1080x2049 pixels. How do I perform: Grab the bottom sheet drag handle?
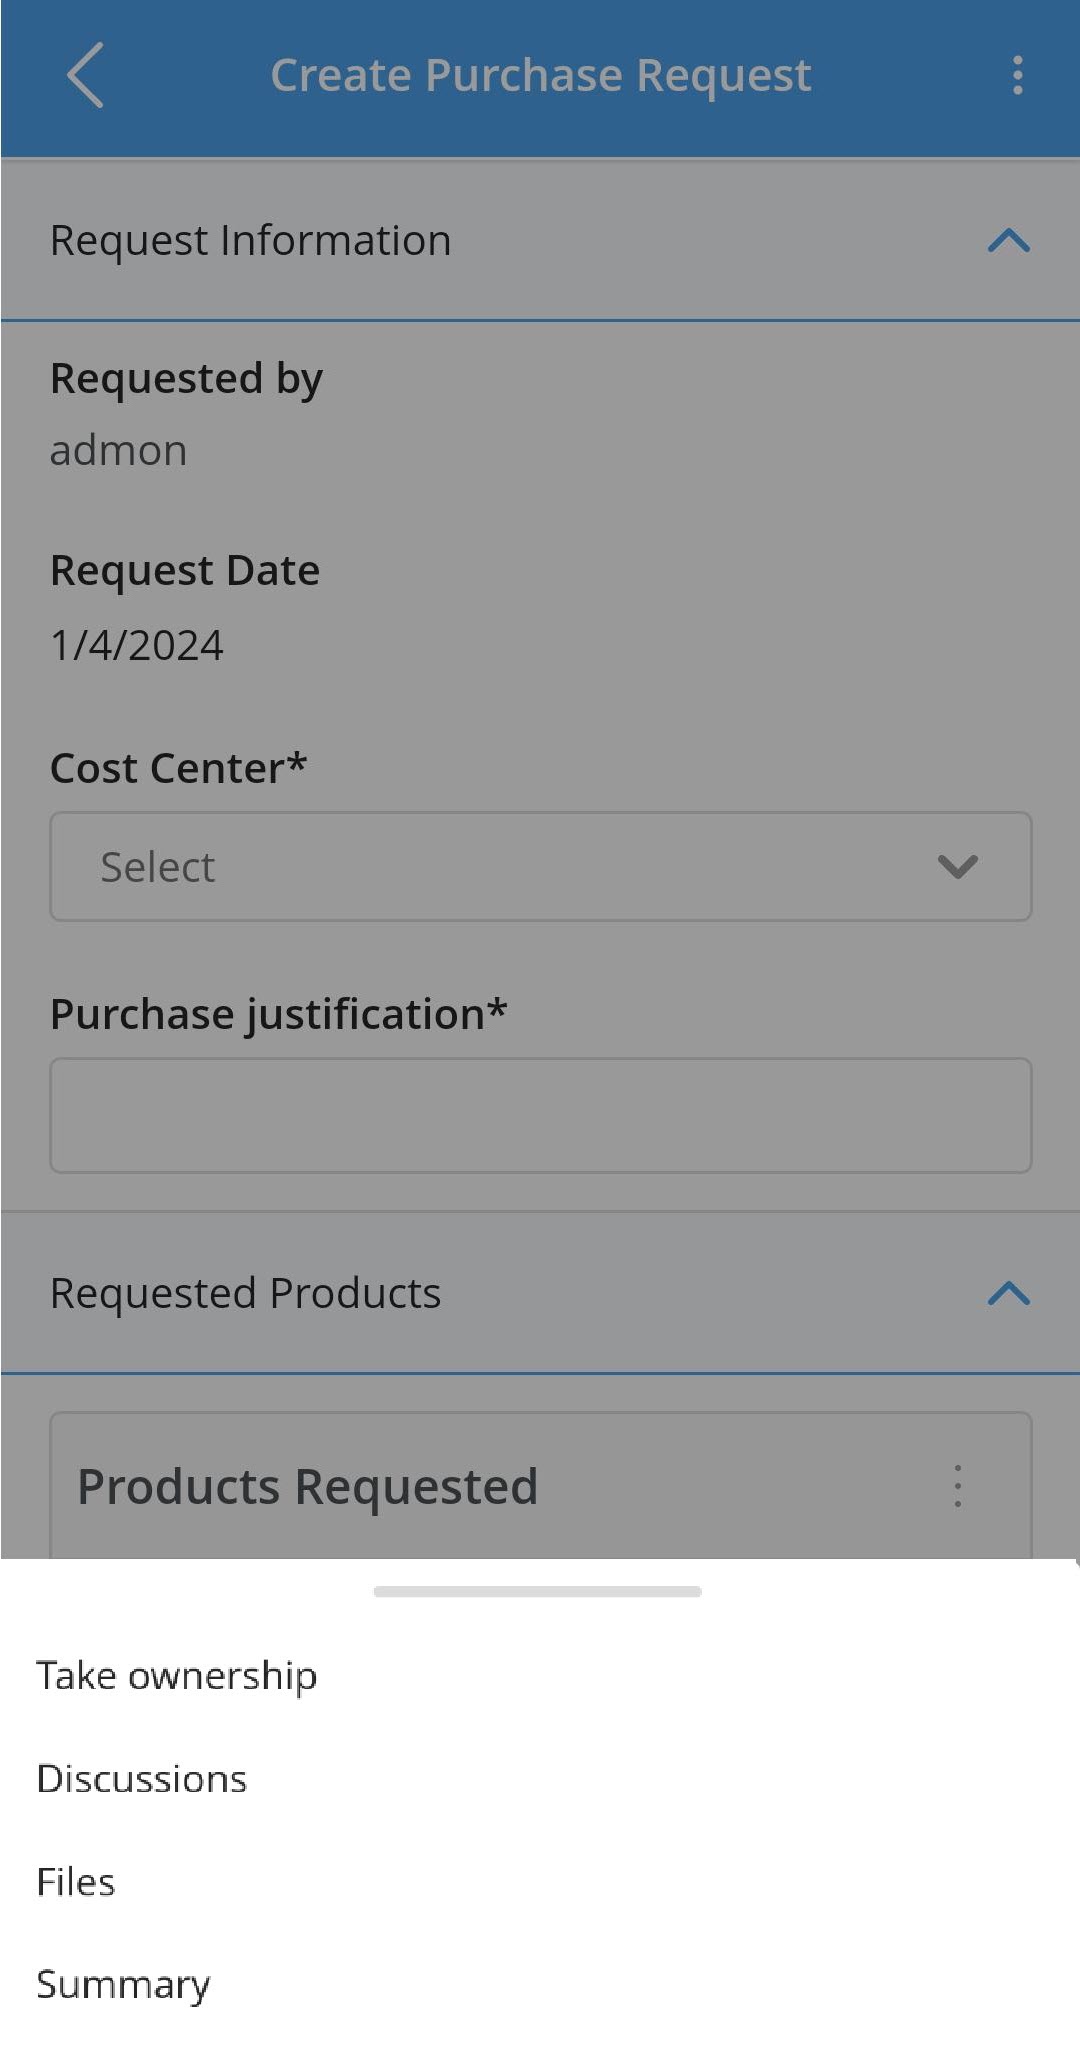click(x=538, y=1591)
